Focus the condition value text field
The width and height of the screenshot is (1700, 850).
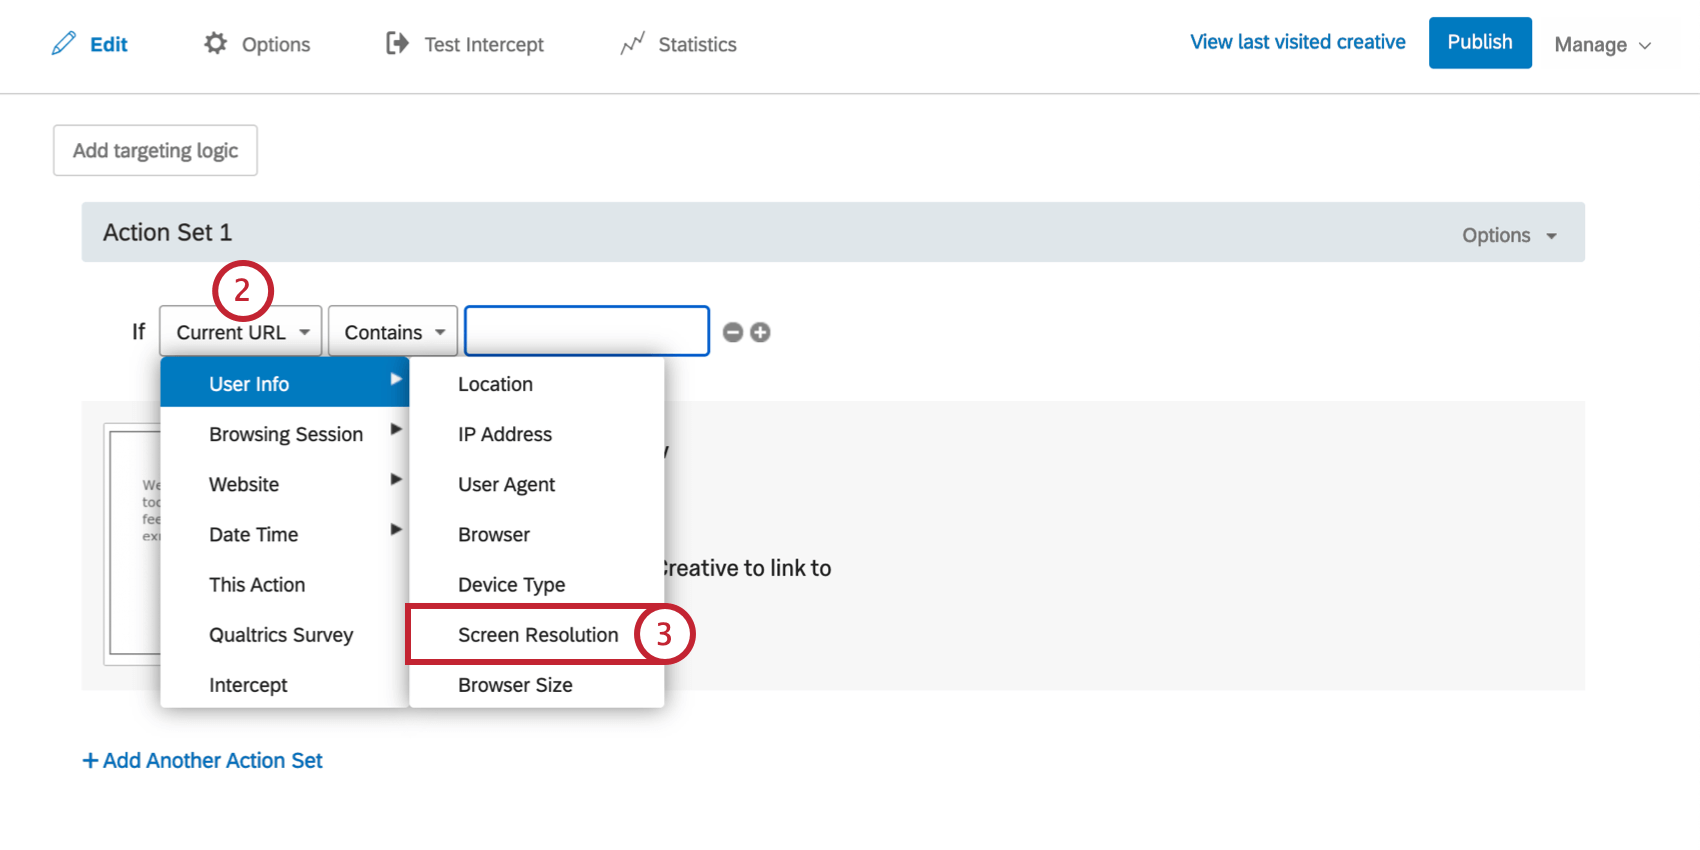[x=587, y=331]
